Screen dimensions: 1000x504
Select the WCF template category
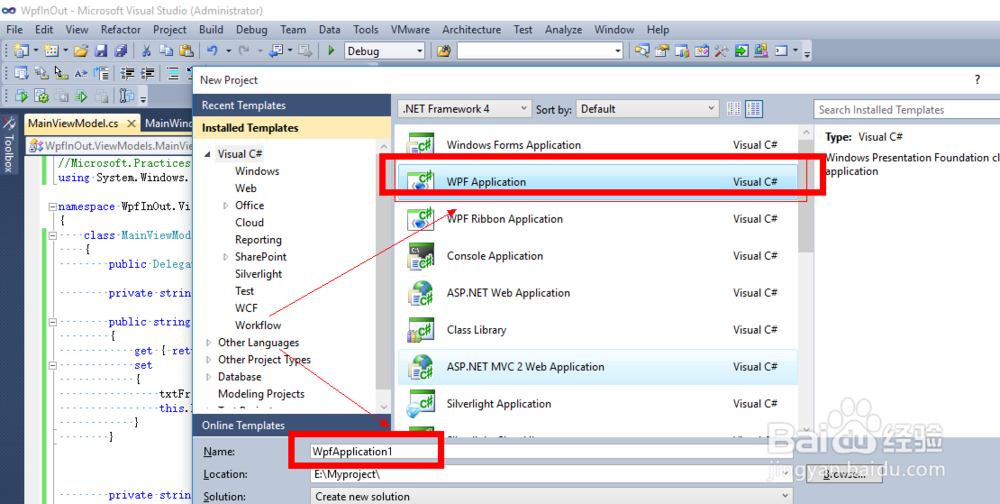246,308
